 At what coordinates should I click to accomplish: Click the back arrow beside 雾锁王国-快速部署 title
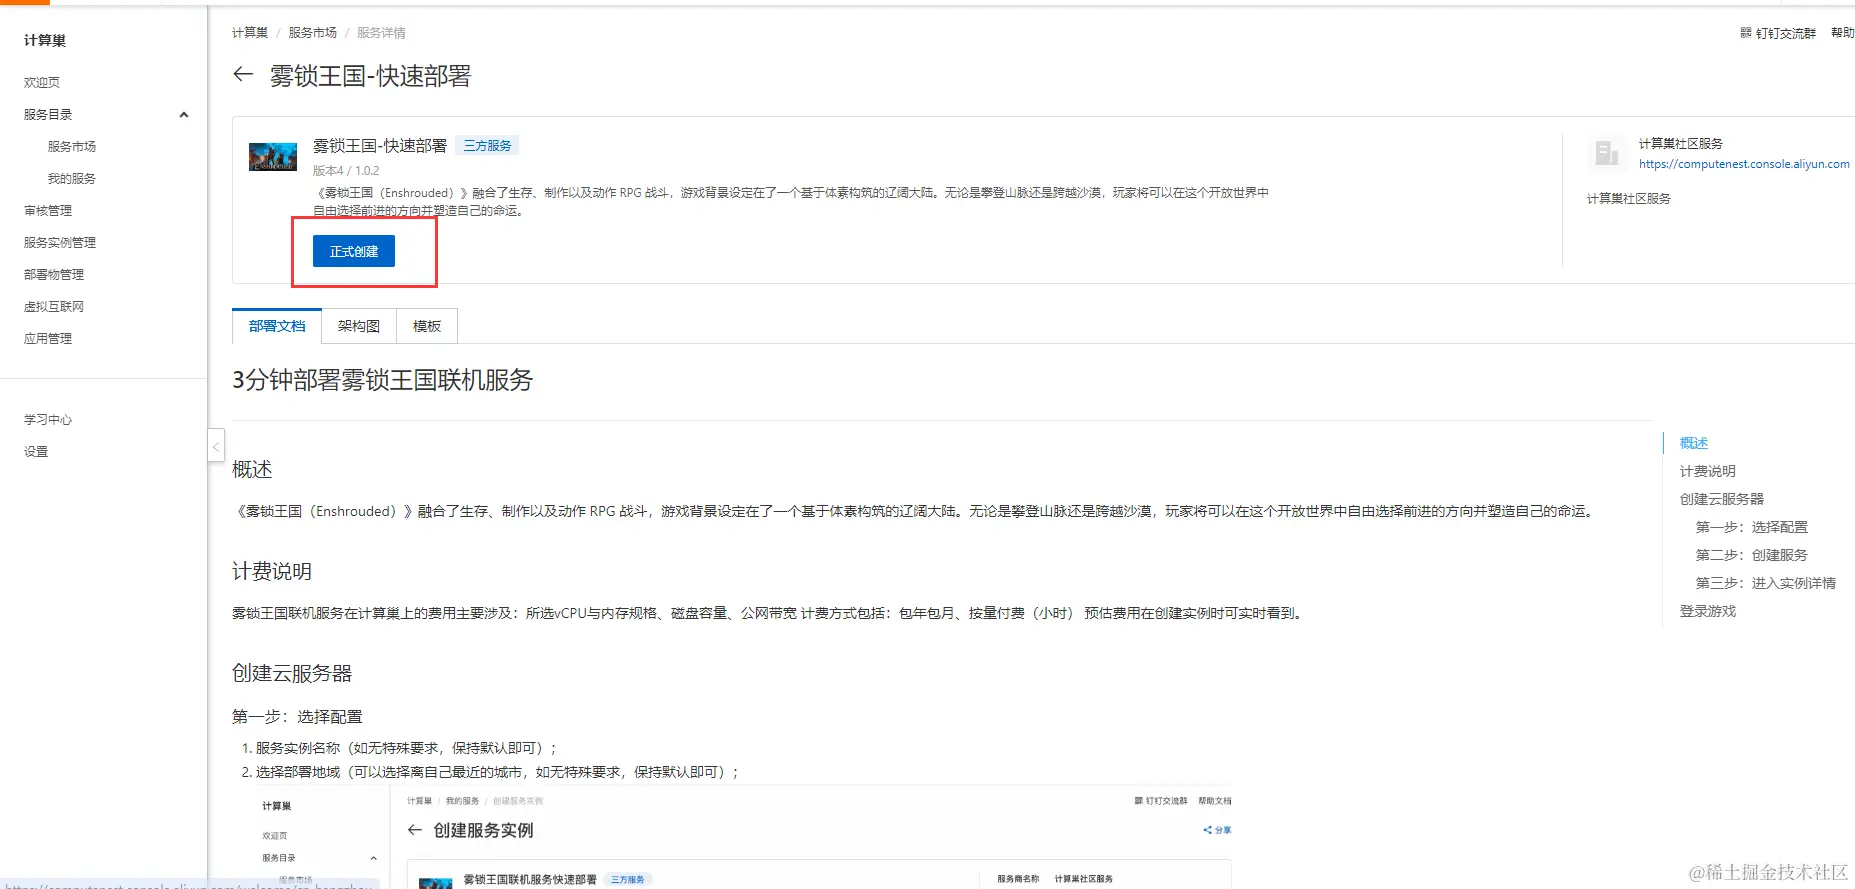coord(243,74)
